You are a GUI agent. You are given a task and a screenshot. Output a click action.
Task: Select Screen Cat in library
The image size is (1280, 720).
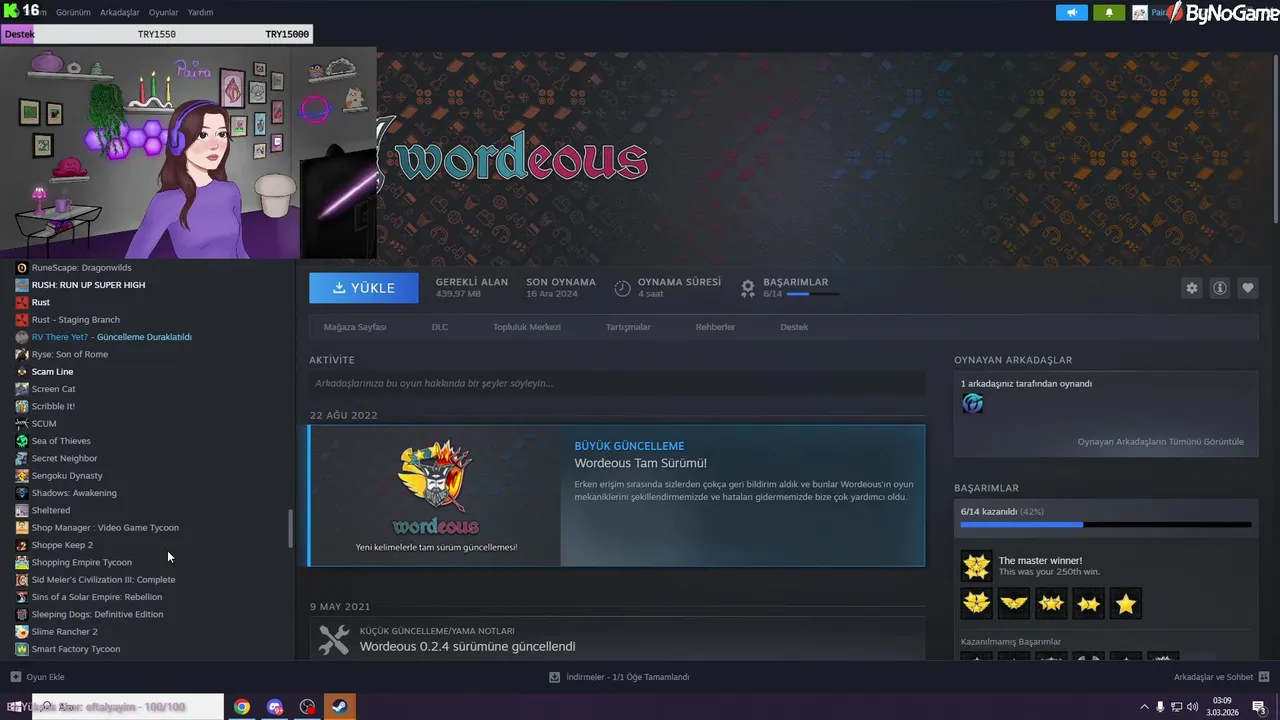(53, 389)
